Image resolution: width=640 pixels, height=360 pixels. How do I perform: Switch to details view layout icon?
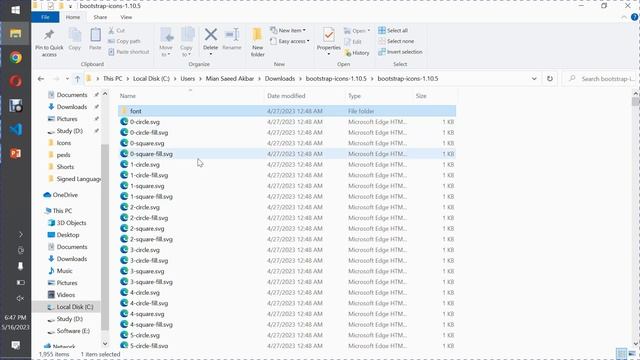tap(621, 353)
